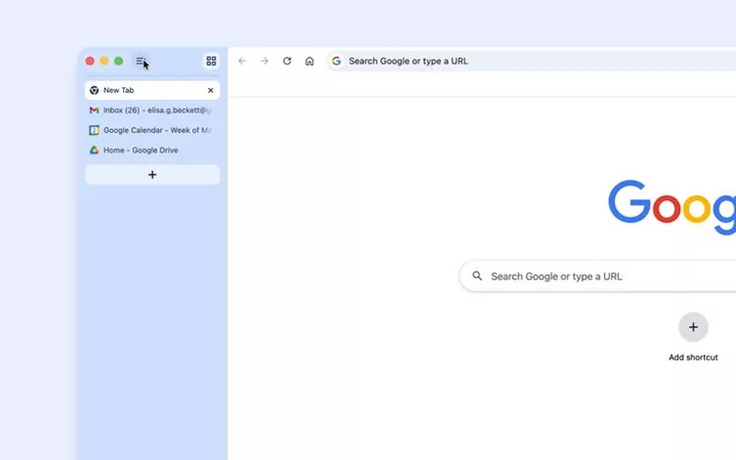Maximize window with the green button
This screenshot has height=460, width=736.
click(x=119, y=61)
